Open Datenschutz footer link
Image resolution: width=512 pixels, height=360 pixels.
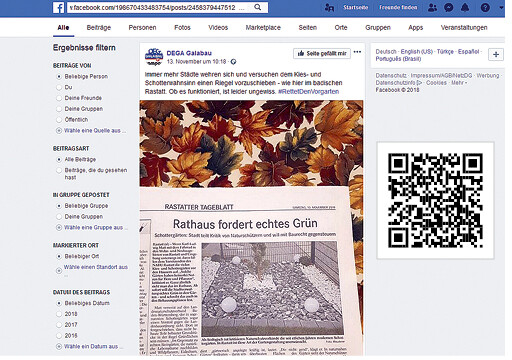[x=391, y=76]
